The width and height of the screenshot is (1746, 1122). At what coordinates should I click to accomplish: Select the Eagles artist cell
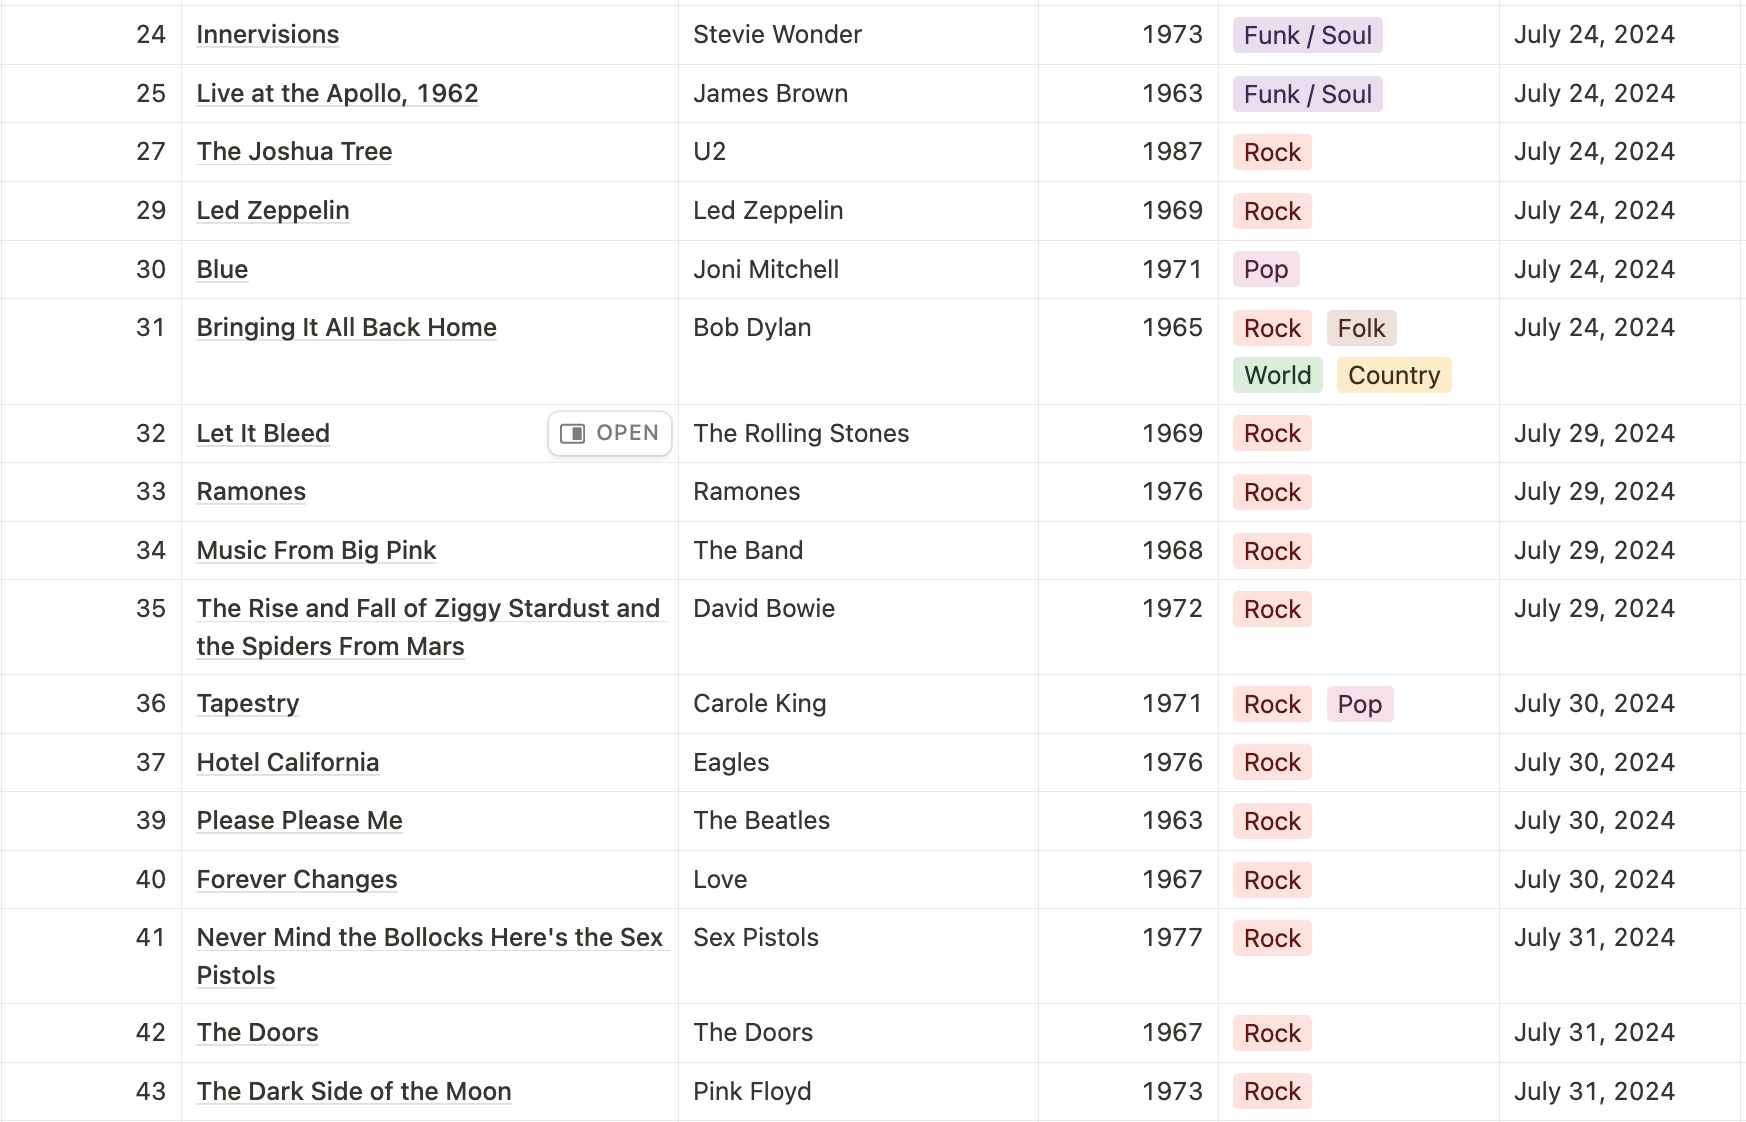[858, 763]
